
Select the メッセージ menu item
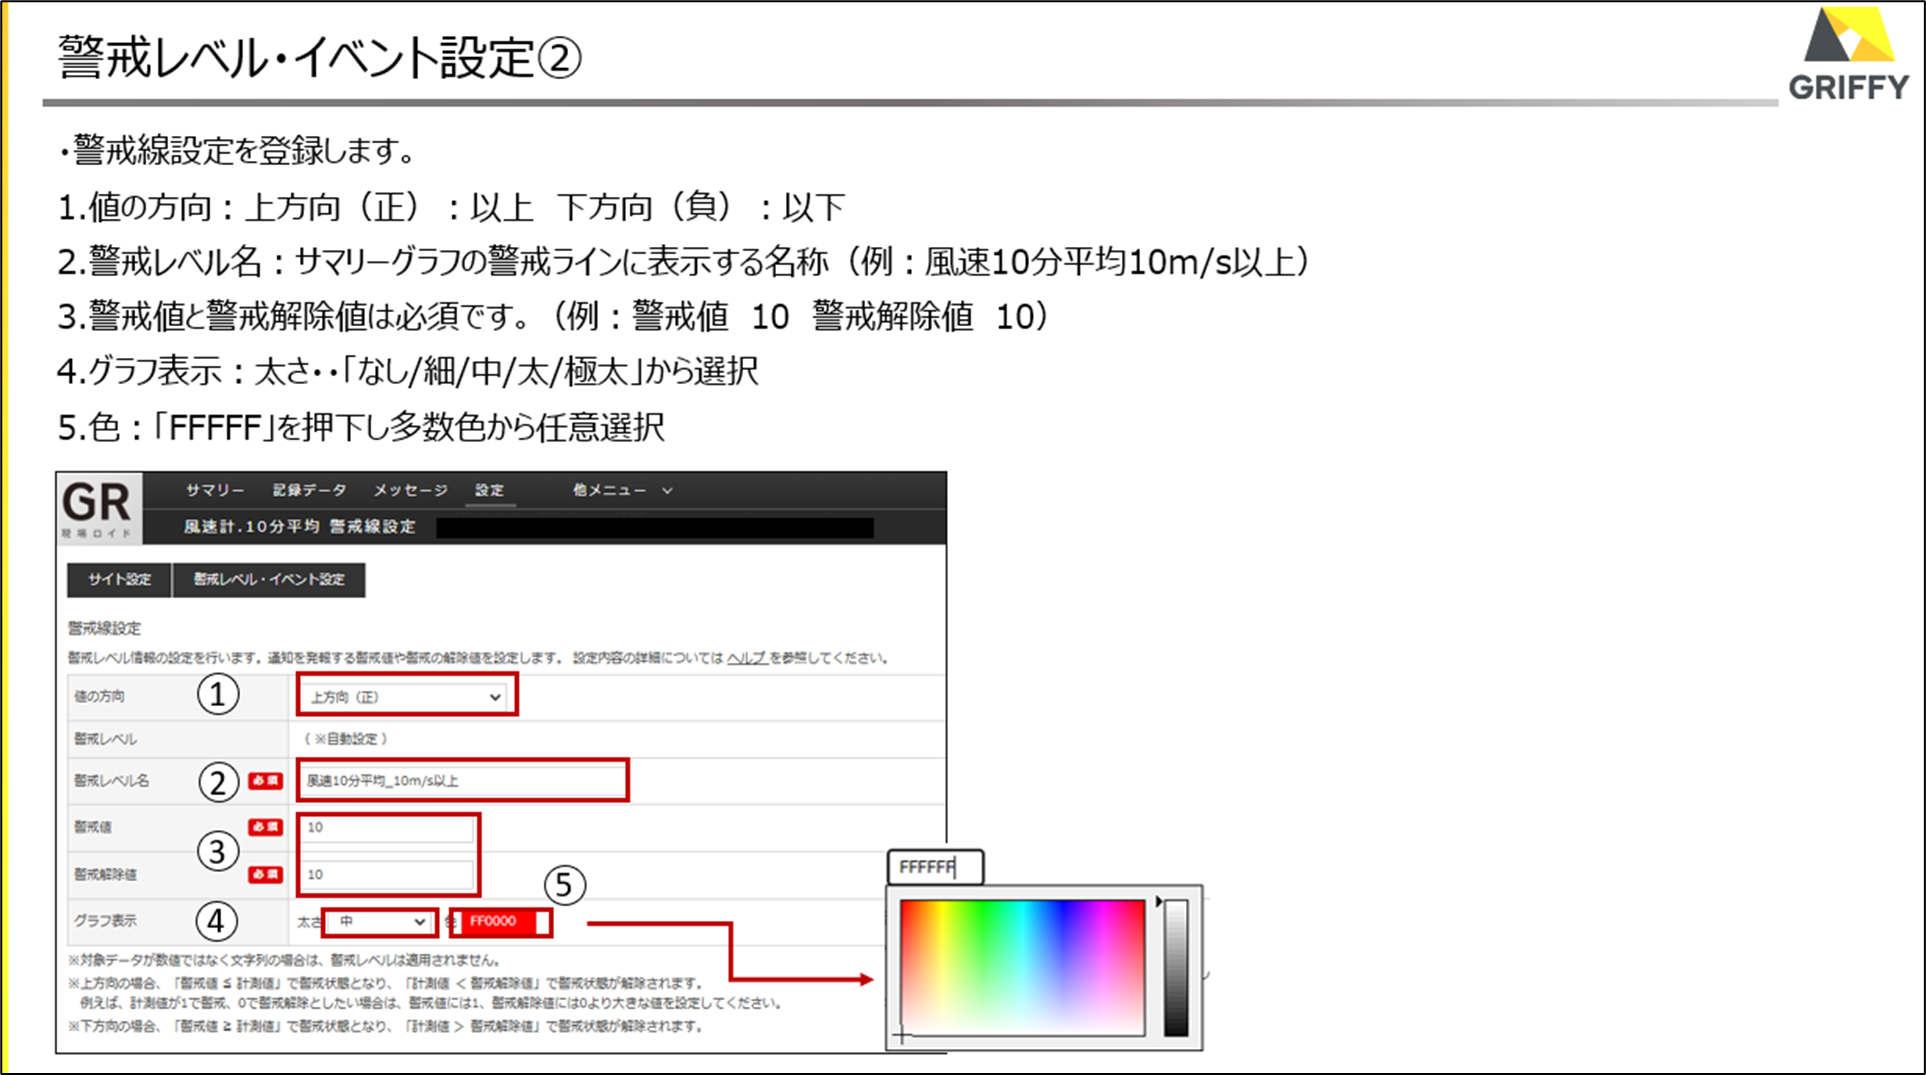[410, 490]
